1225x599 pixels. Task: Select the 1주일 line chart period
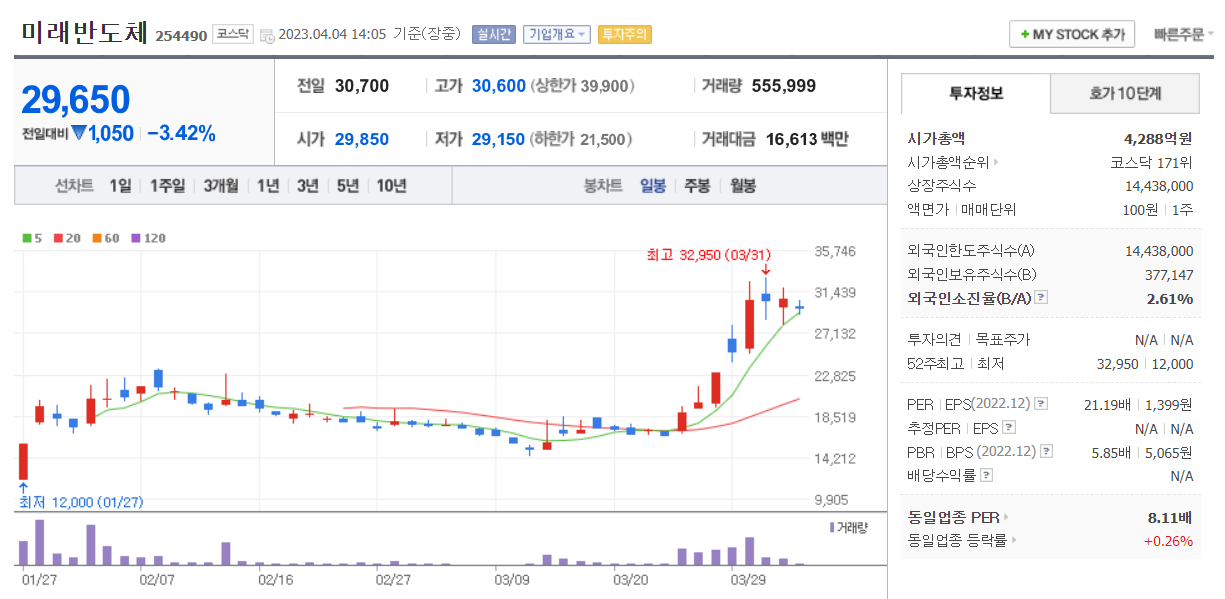tap(167, 185)
